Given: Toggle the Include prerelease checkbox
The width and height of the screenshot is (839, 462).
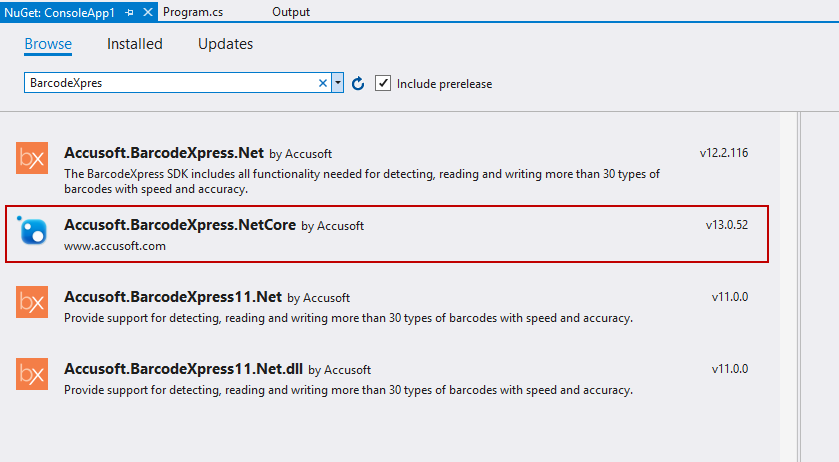Looking at the screenshot, I should (x=383, y=83).
